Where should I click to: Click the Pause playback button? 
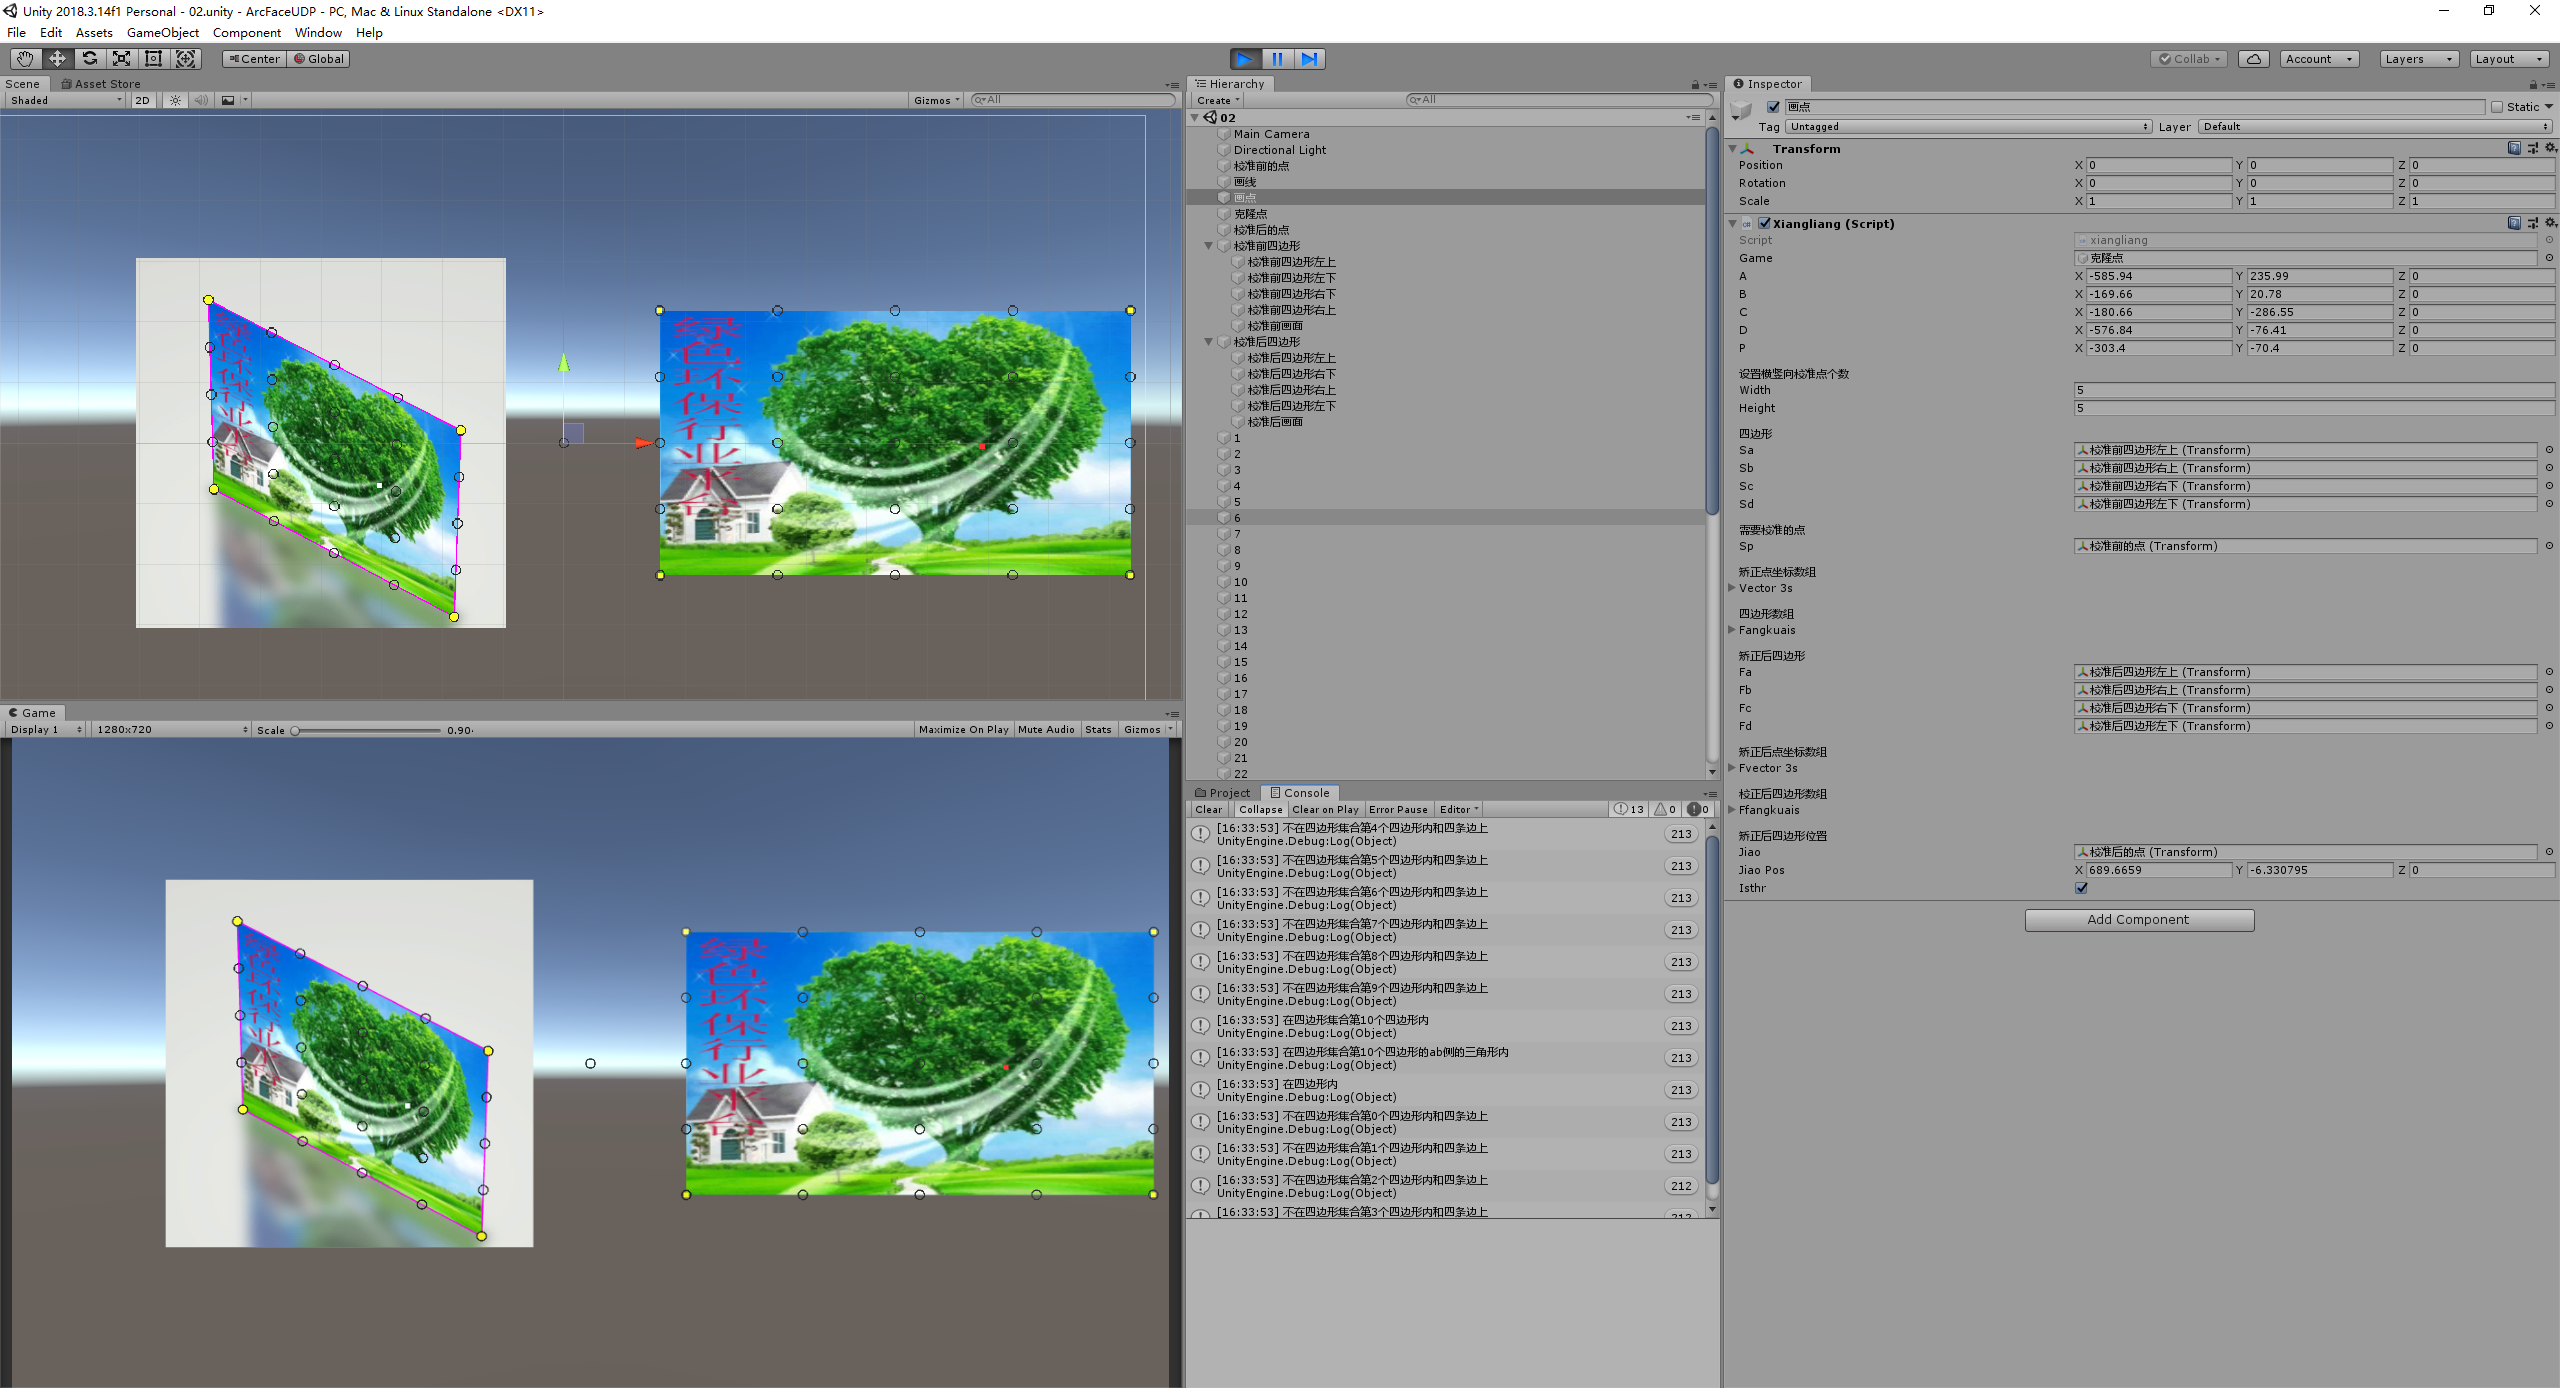click(1277, 59)
